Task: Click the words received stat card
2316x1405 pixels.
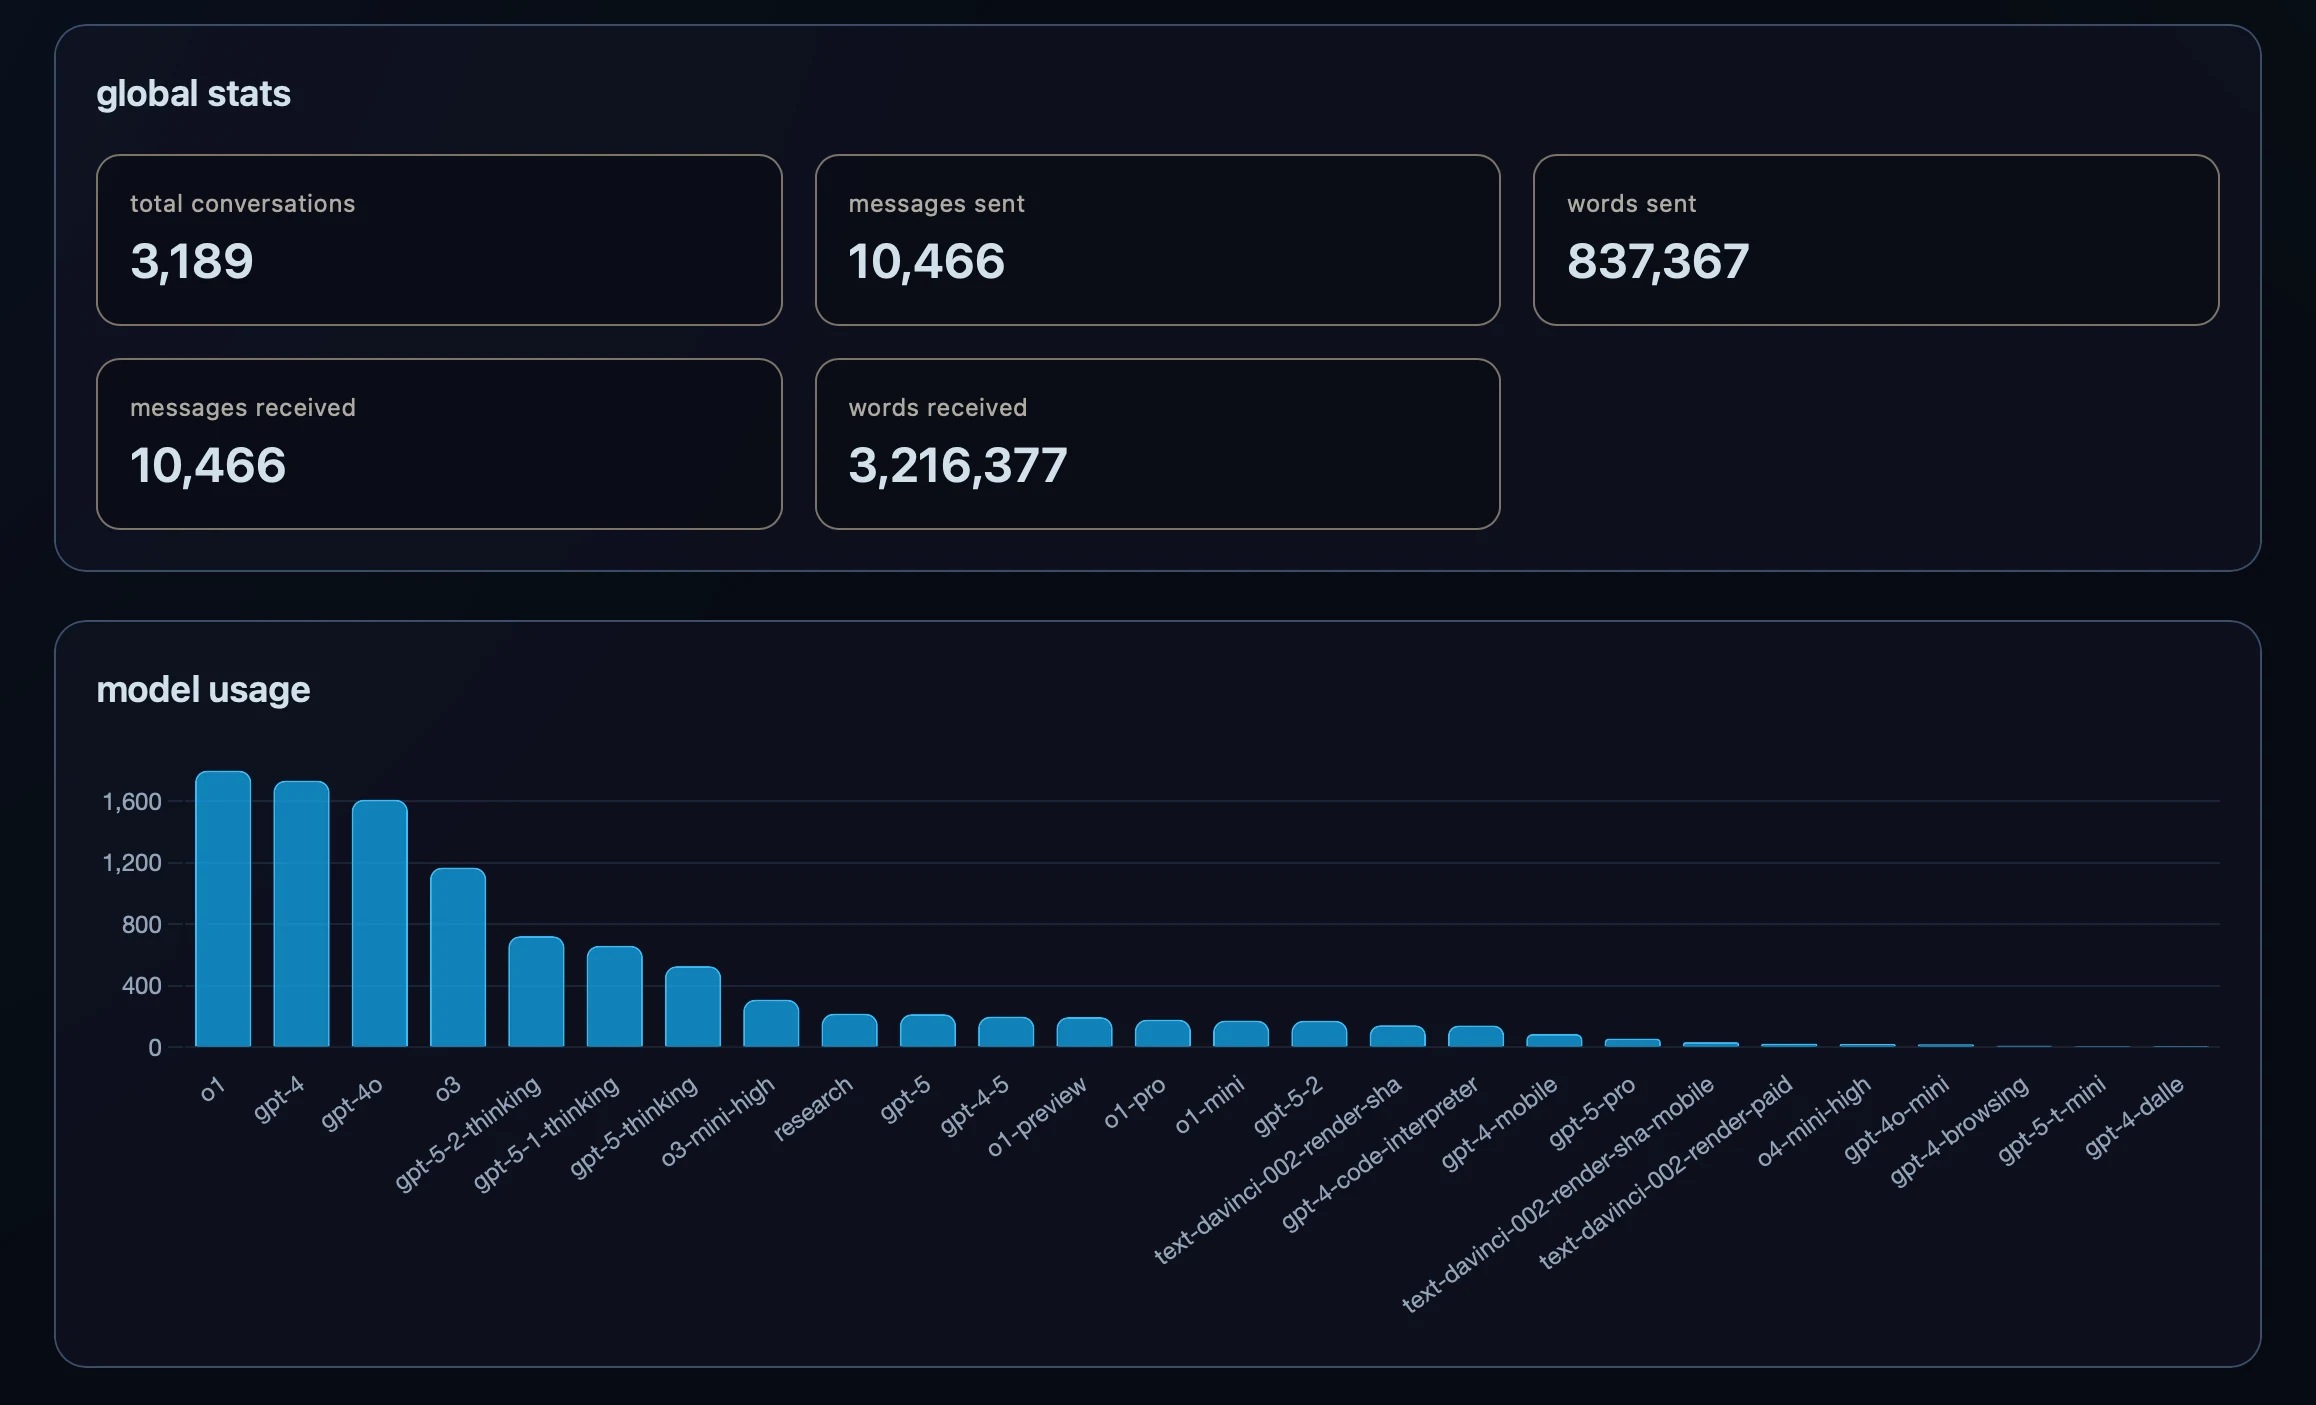Action: pos(1157,444)
